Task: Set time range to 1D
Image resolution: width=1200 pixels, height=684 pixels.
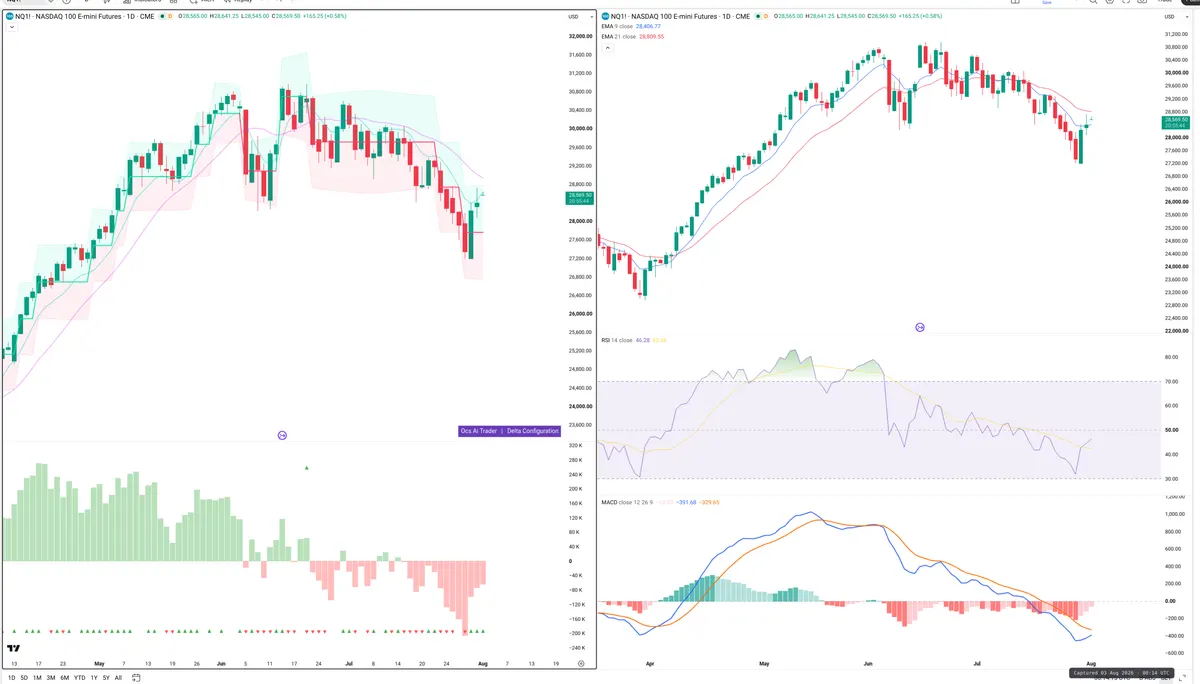Action: [x=11, y=678]
